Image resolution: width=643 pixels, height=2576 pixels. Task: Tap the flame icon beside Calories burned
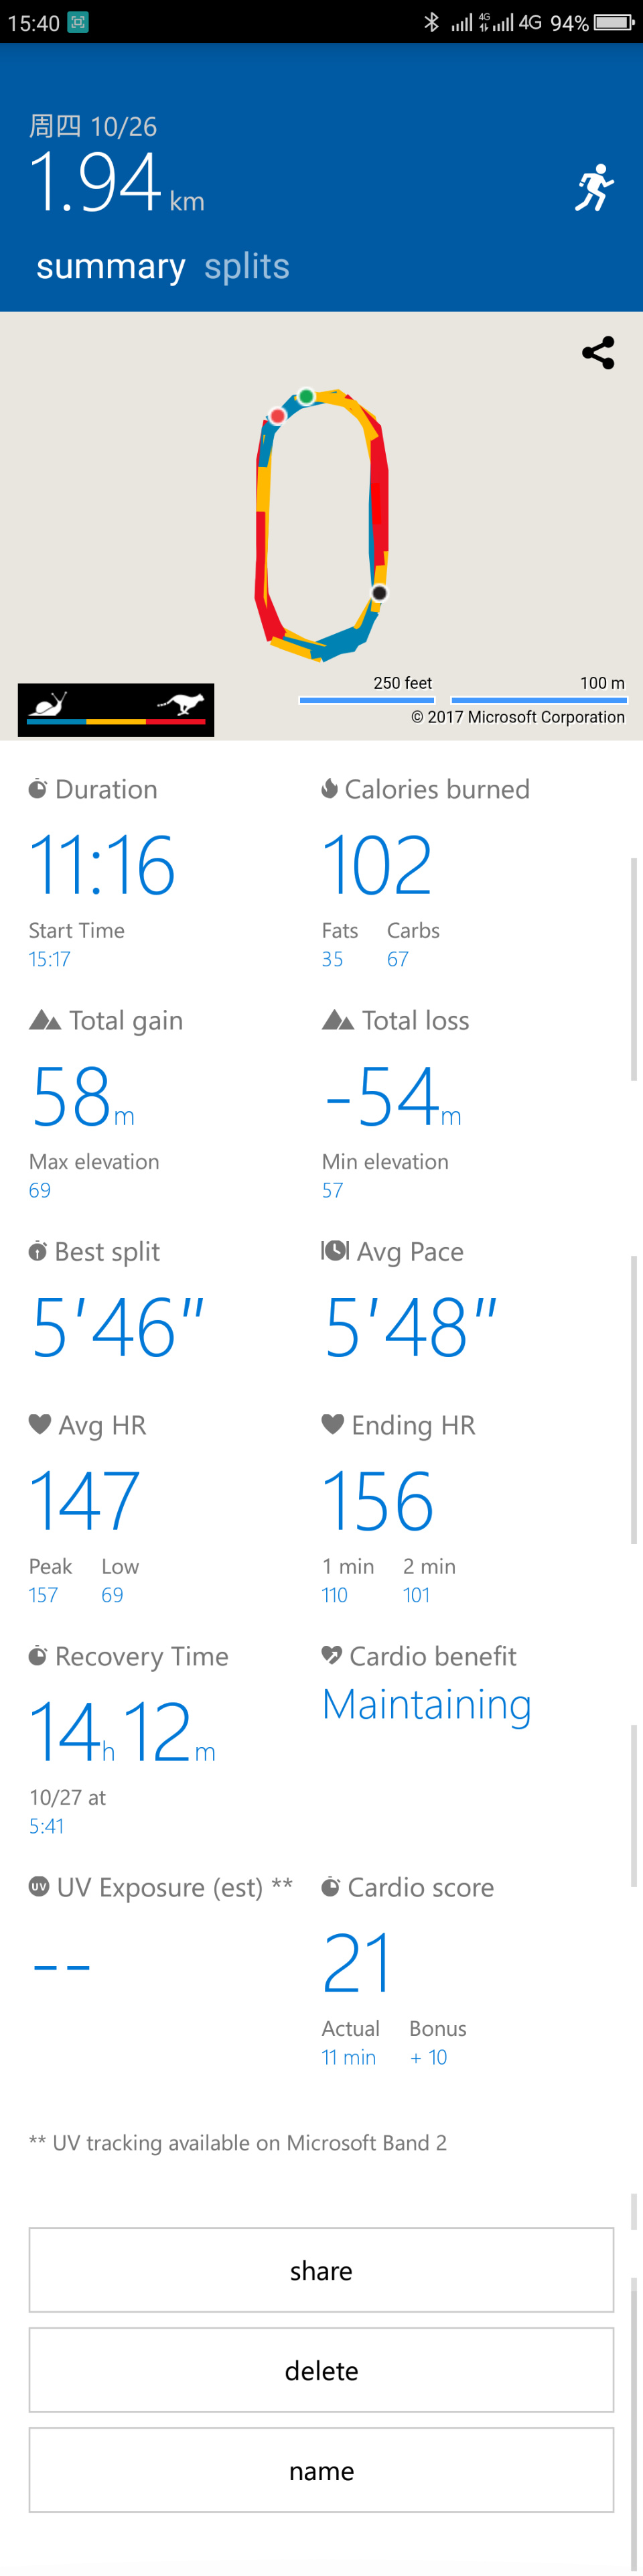[329, 788]
